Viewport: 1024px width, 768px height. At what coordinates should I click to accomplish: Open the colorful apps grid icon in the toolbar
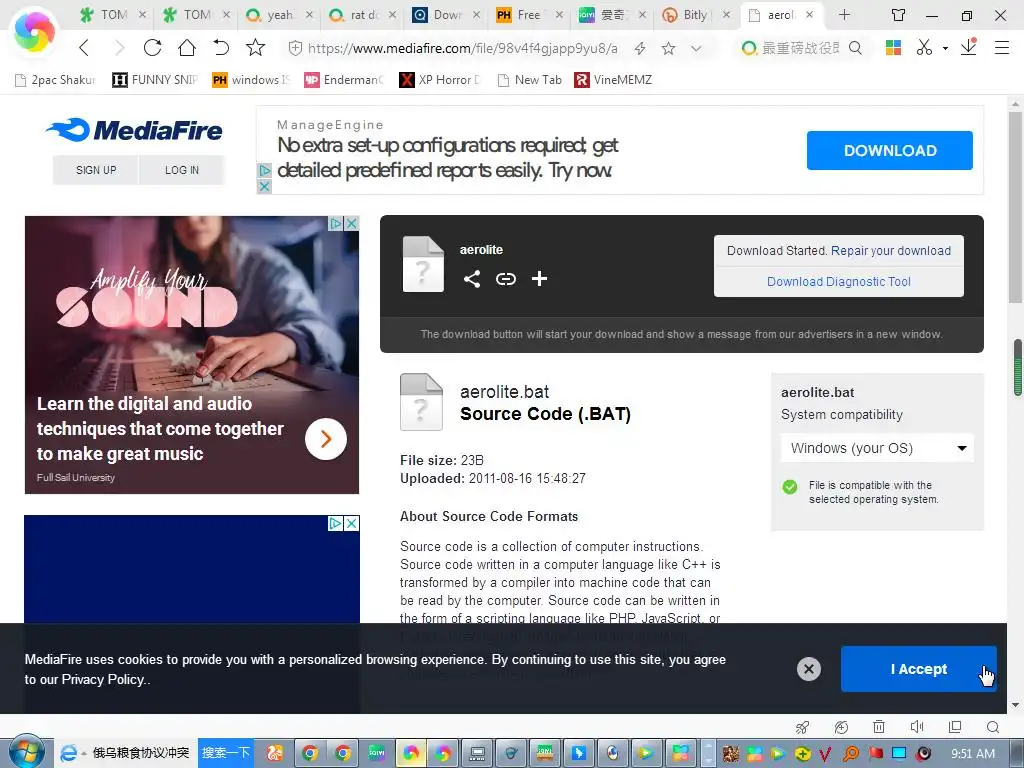coord(893,48)
